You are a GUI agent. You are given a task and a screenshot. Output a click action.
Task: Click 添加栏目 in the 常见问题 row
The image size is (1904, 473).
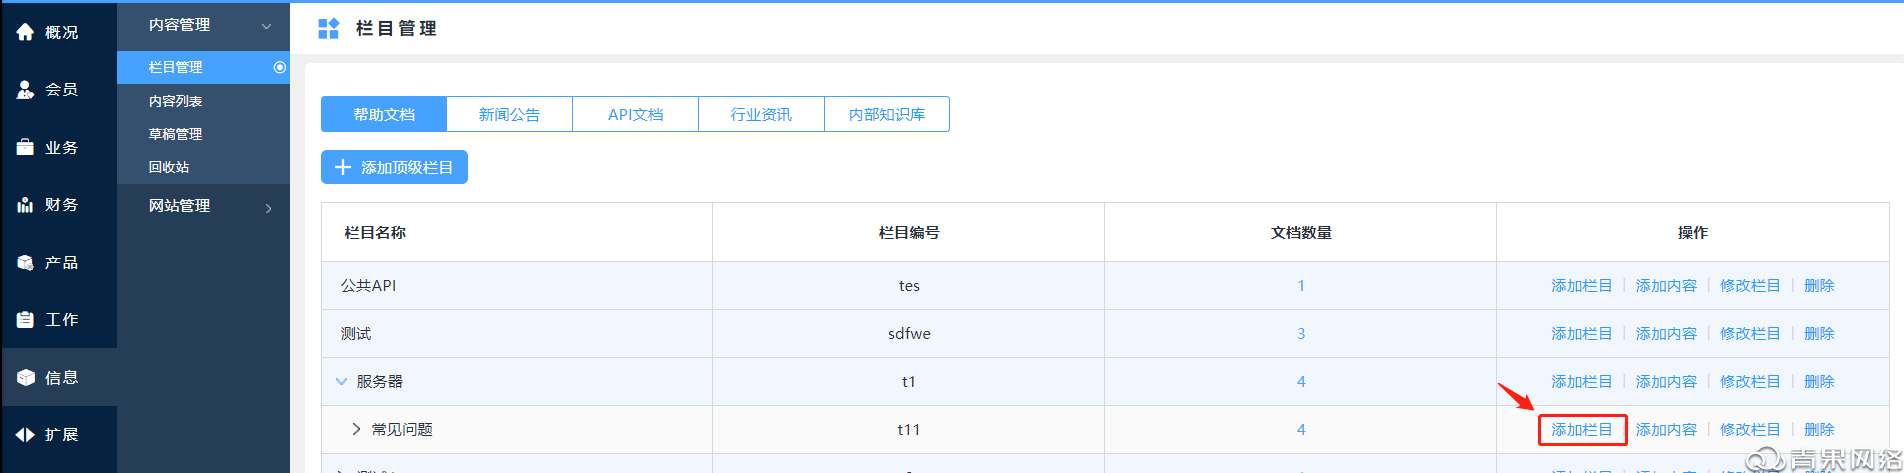coord(1582,429)
